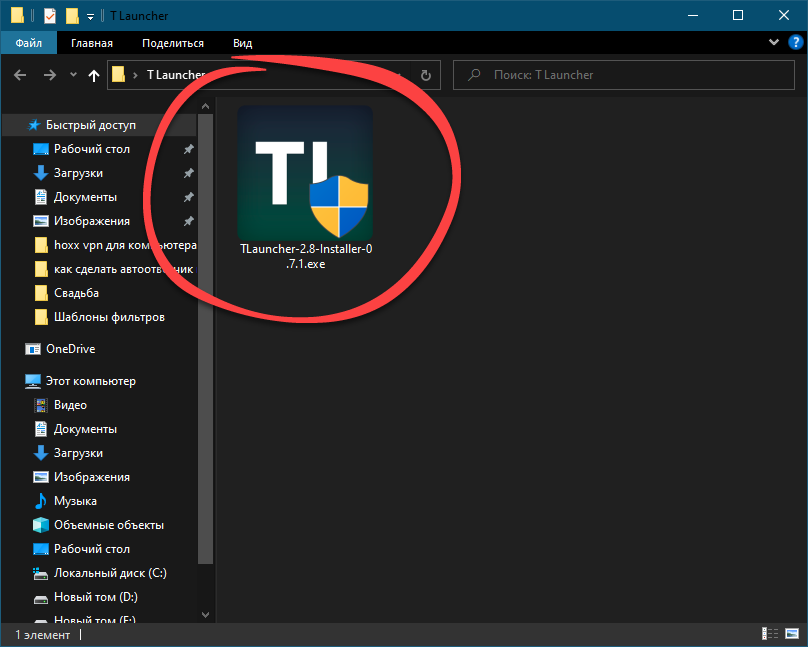808x647 pixels.
Task: Open OneDrive in navigation pane
Action: point(70,349)
